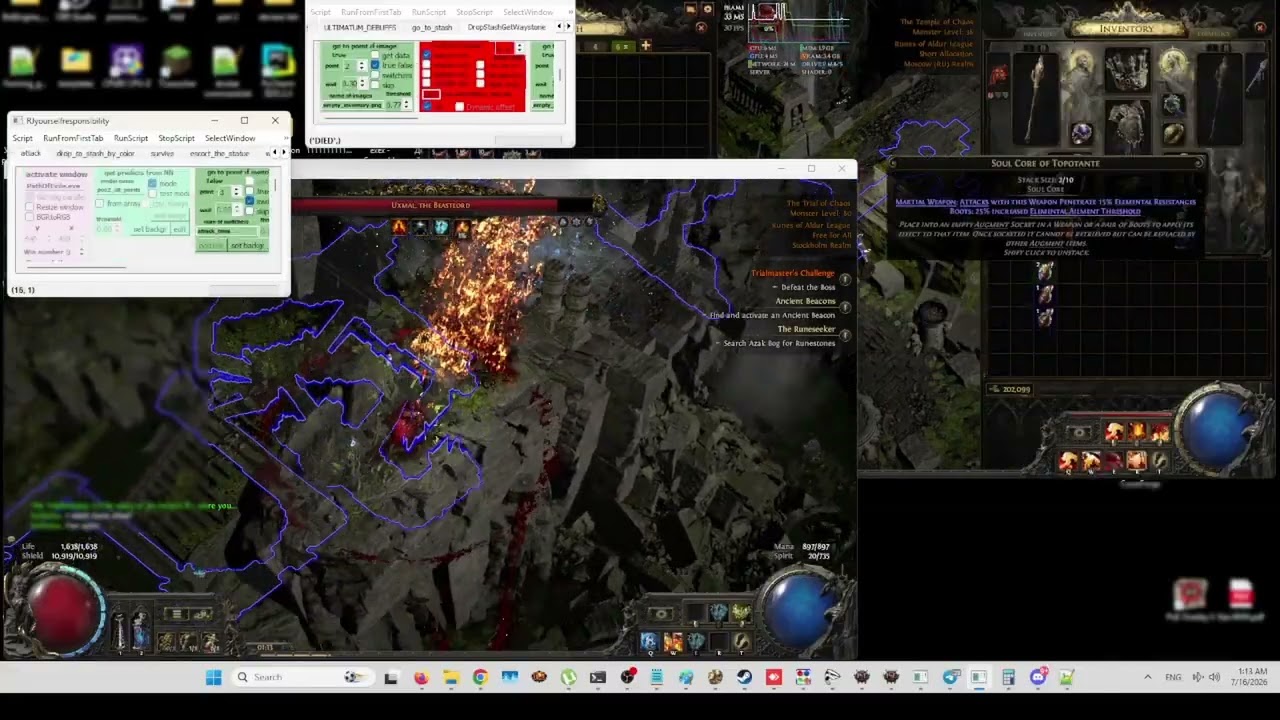
Task: Click last debuff icon under Uxmal boss bar
Action: (x=461, y=228)
